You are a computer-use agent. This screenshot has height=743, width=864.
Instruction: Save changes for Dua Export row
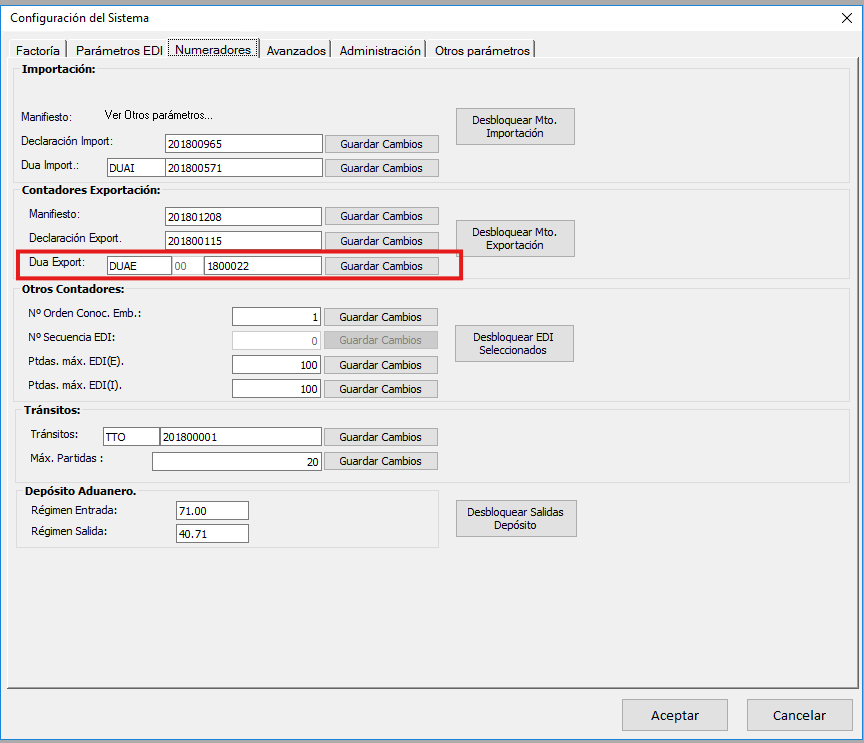pyautogui.click(x=381, y=266)
